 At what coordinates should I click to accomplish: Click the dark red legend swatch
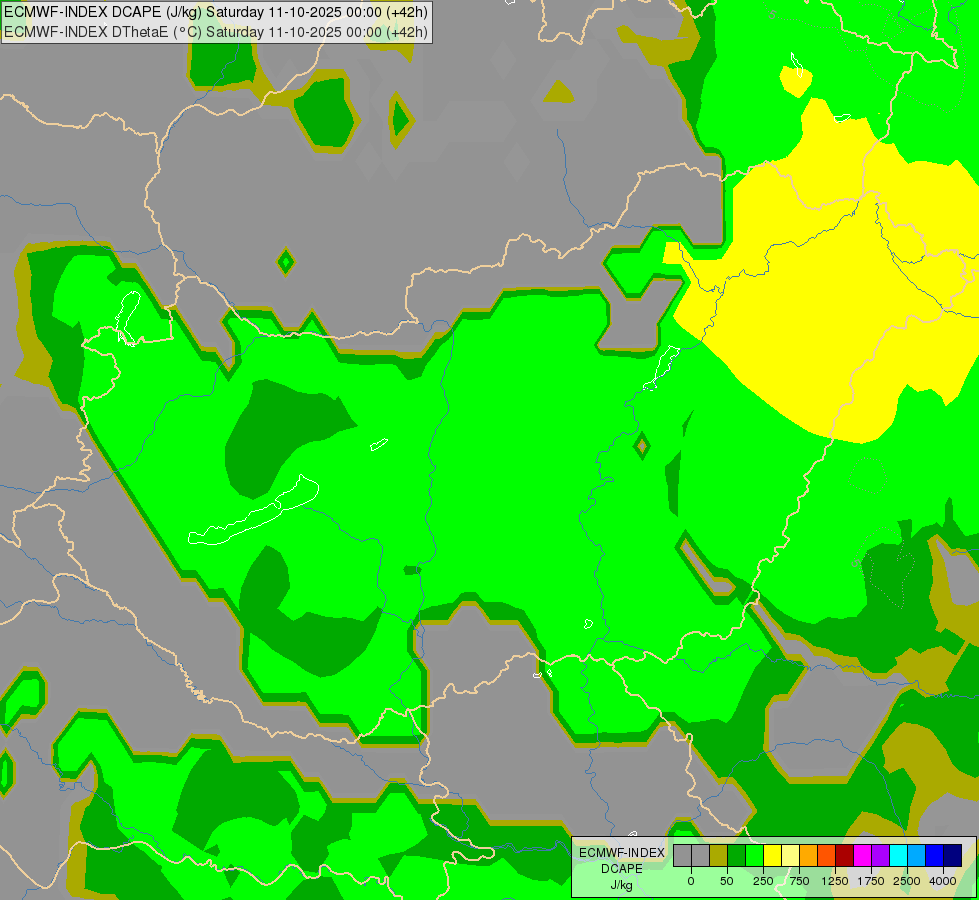(x=844, y=855)
